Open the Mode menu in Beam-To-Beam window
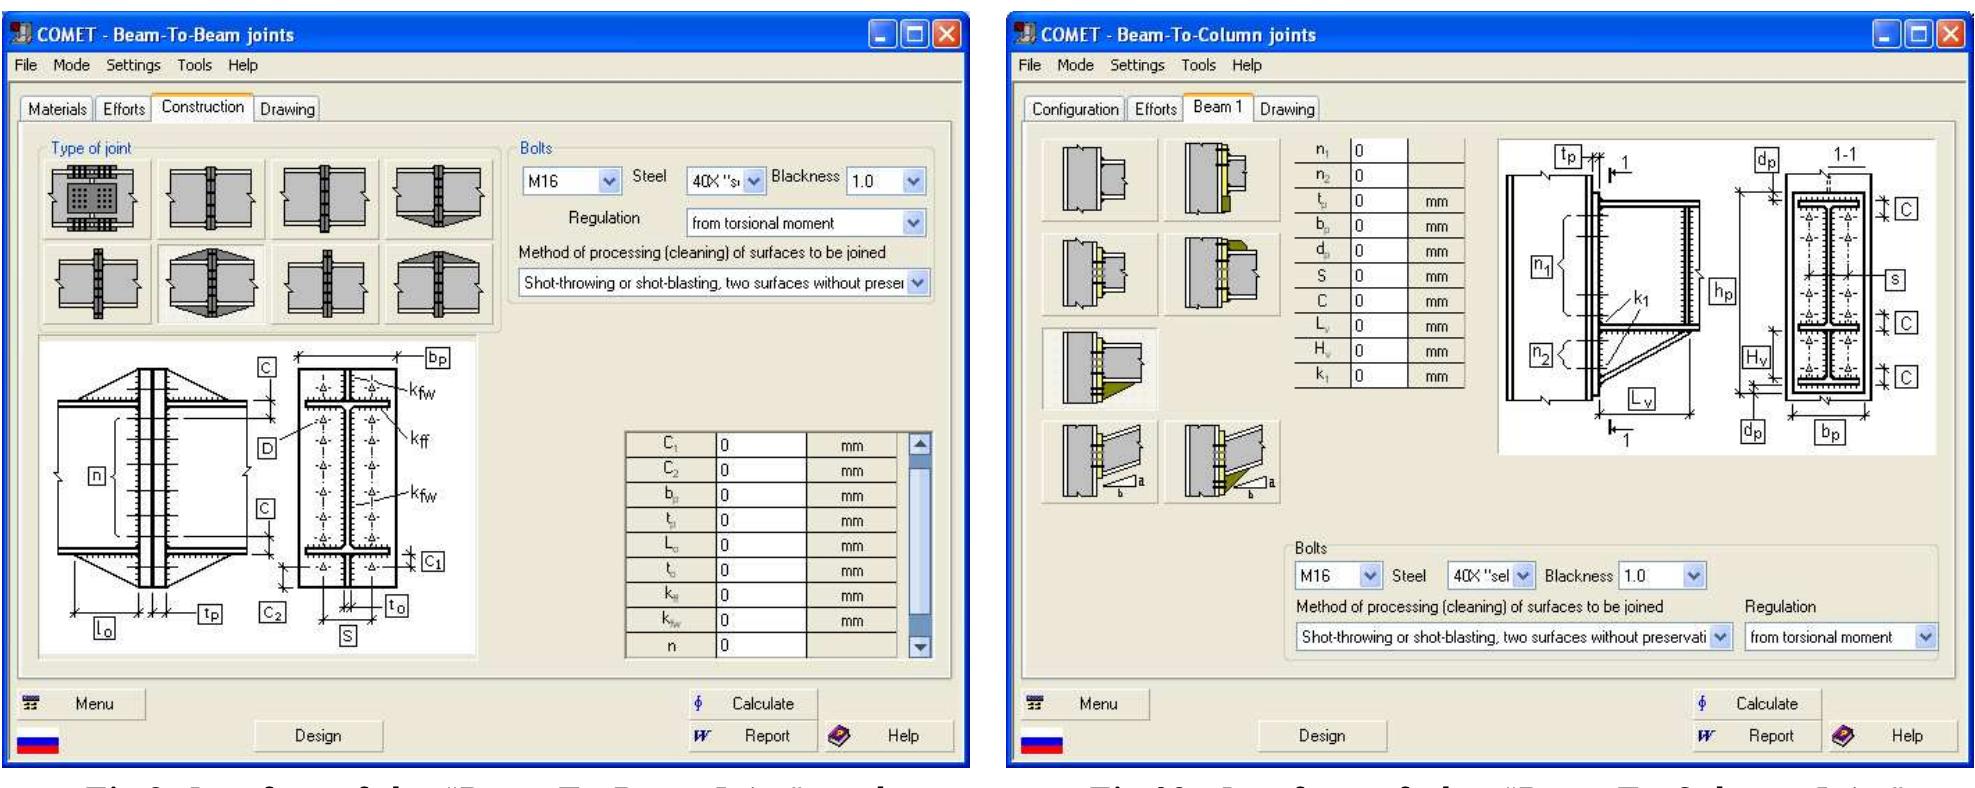The width and height of the screenshot is (1975, 788). click(x=71, y=65)
